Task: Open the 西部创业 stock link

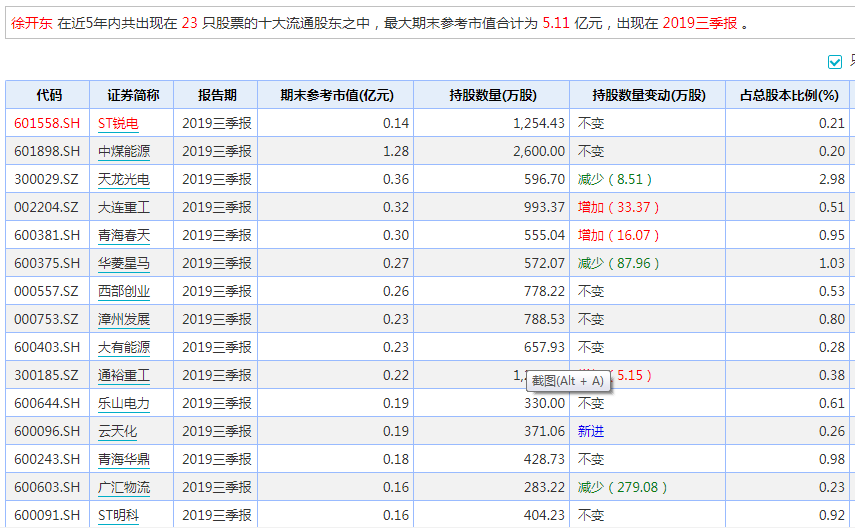Action: (124, 291)
